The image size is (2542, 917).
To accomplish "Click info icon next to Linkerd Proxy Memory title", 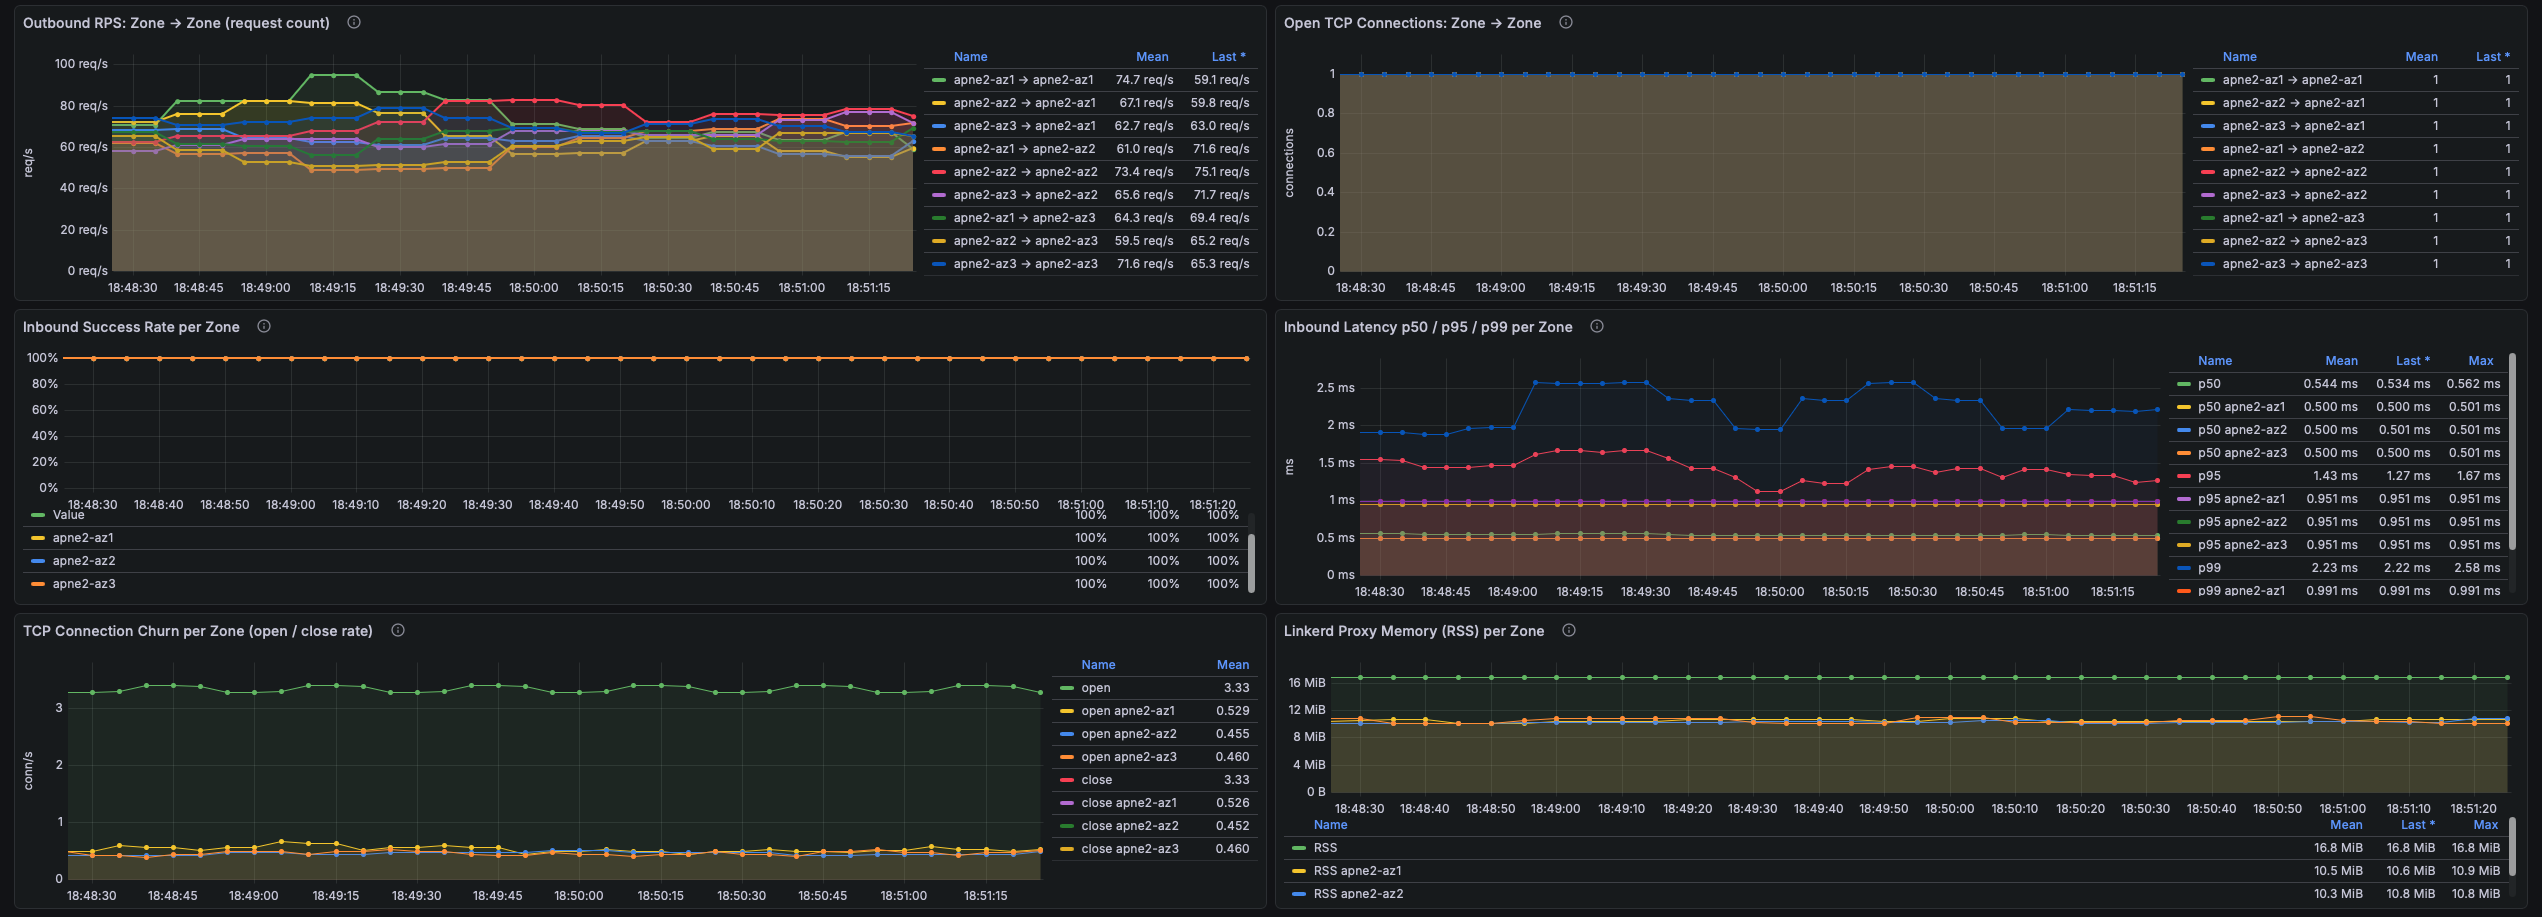I will click(x=1569, y=631).
